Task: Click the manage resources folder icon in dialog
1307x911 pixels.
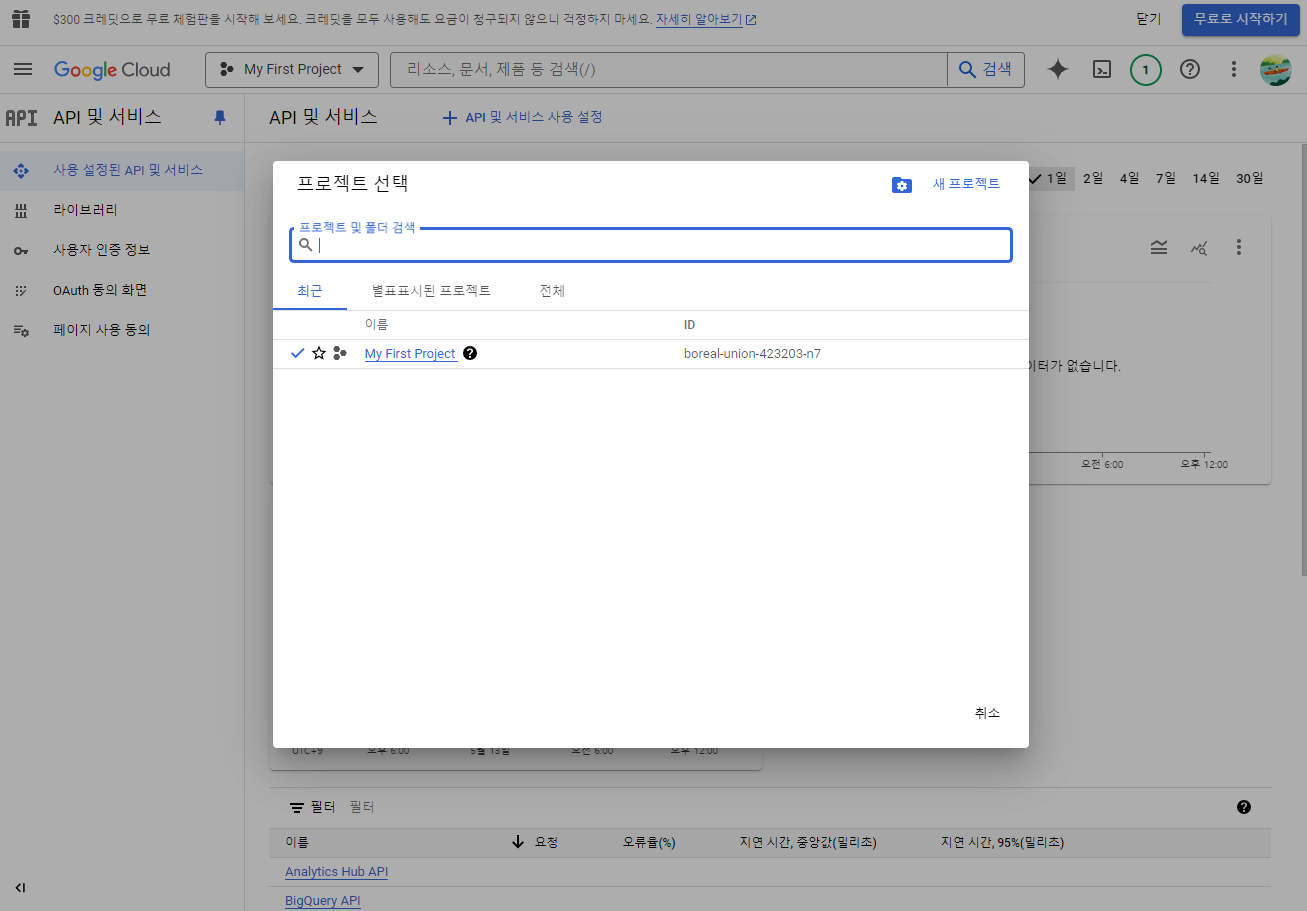Action: (x=901, y=184)
